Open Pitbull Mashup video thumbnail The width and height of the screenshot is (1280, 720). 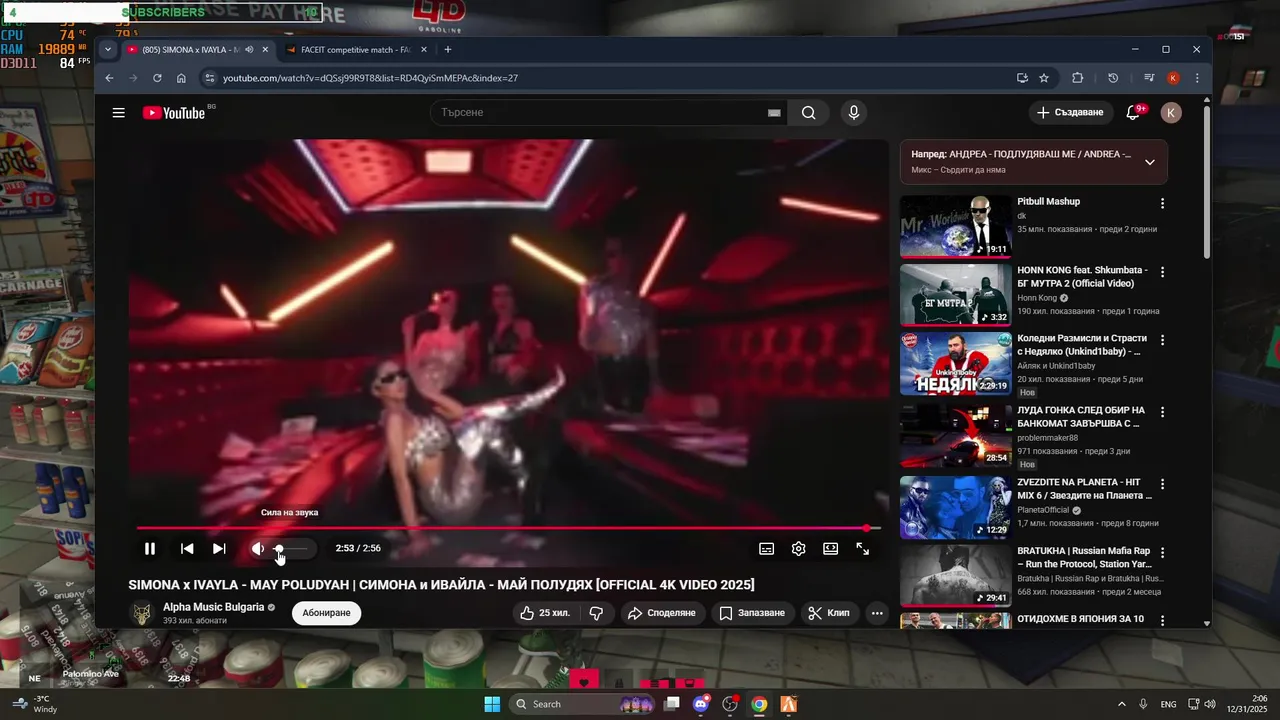point(956,227)
